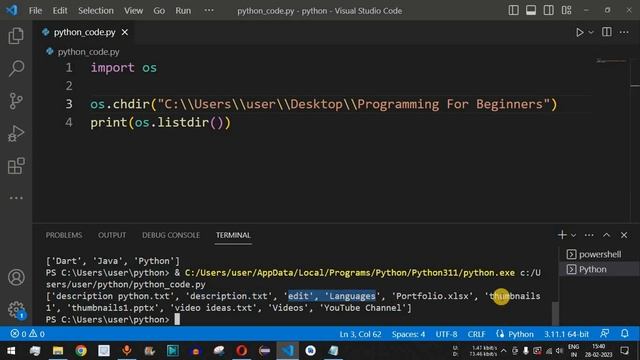This screenshot has height=360, width=640.
Task: Open the Go menu
Action: point(159,11)
